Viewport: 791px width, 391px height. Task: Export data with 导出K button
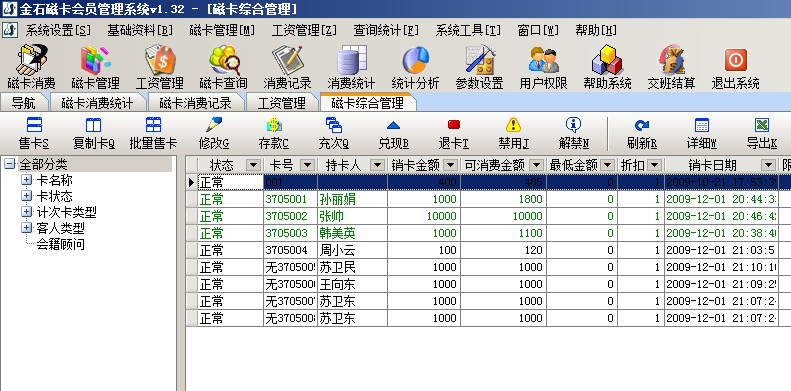(762, 134)
